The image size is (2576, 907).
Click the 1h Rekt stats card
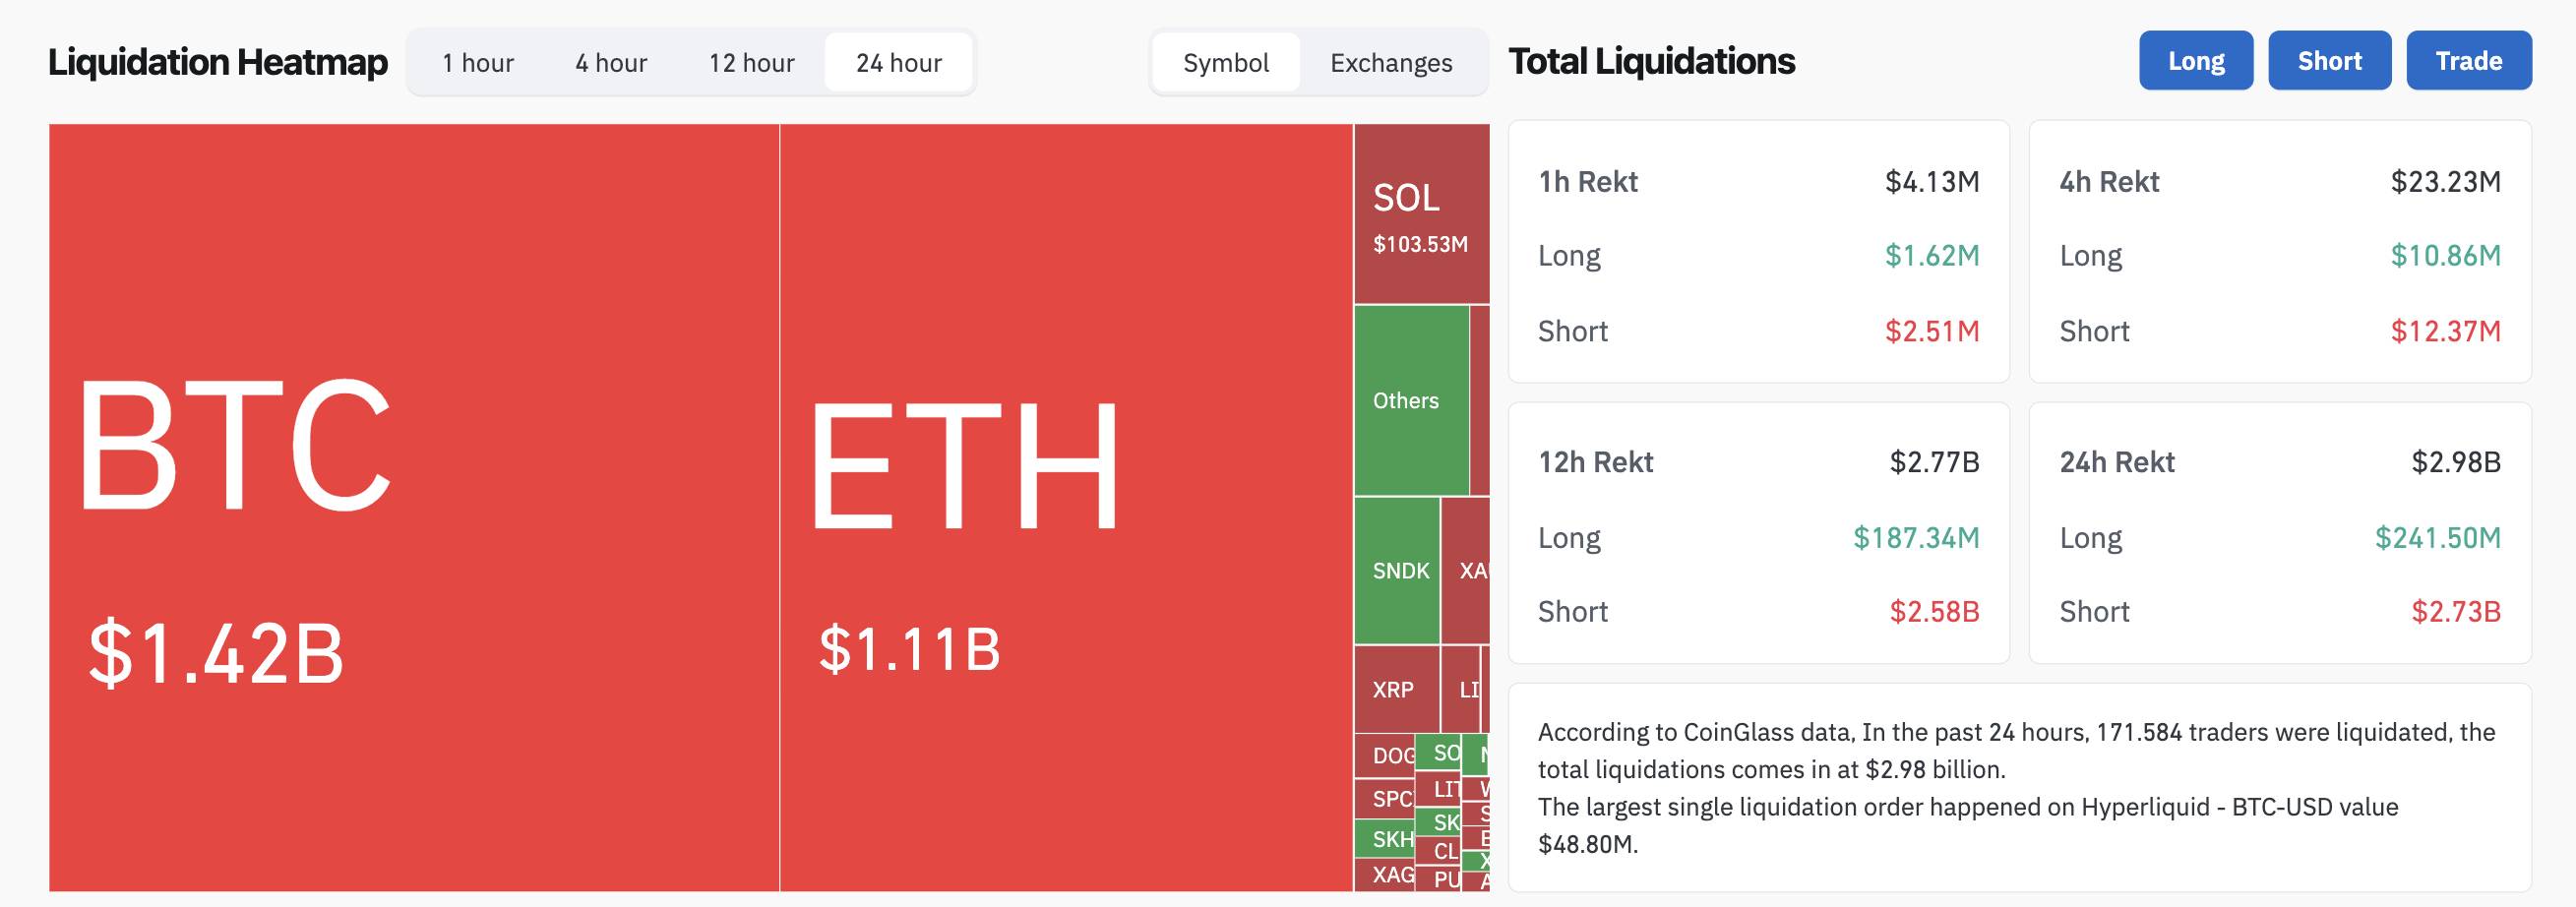click(1758, 251)
